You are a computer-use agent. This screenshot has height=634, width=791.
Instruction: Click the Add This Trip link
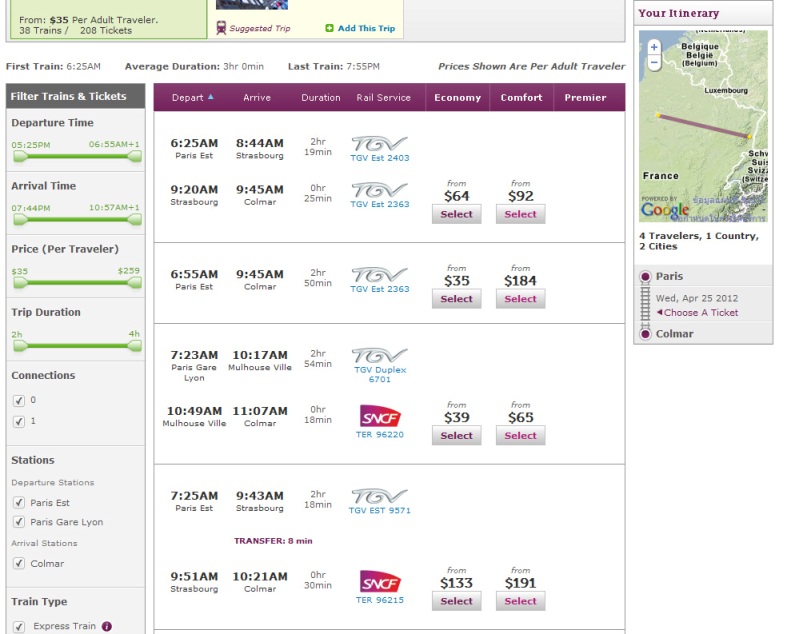point(366,28)
